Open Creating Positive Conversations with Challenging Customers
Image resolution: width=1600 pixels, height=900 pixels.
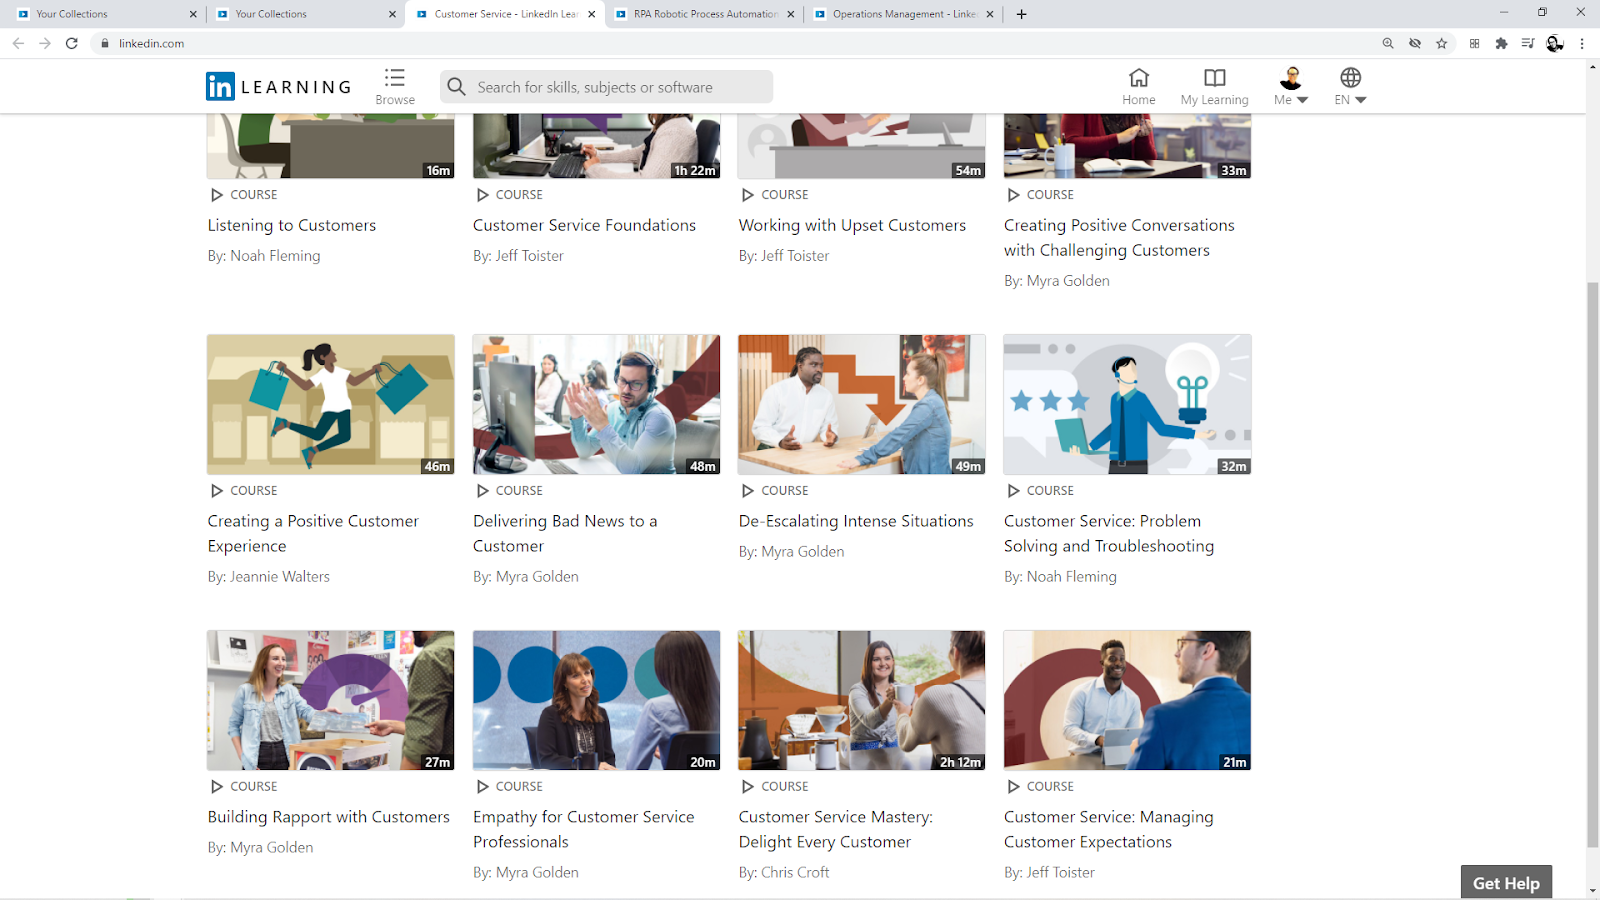click(x=1119, y=238)
